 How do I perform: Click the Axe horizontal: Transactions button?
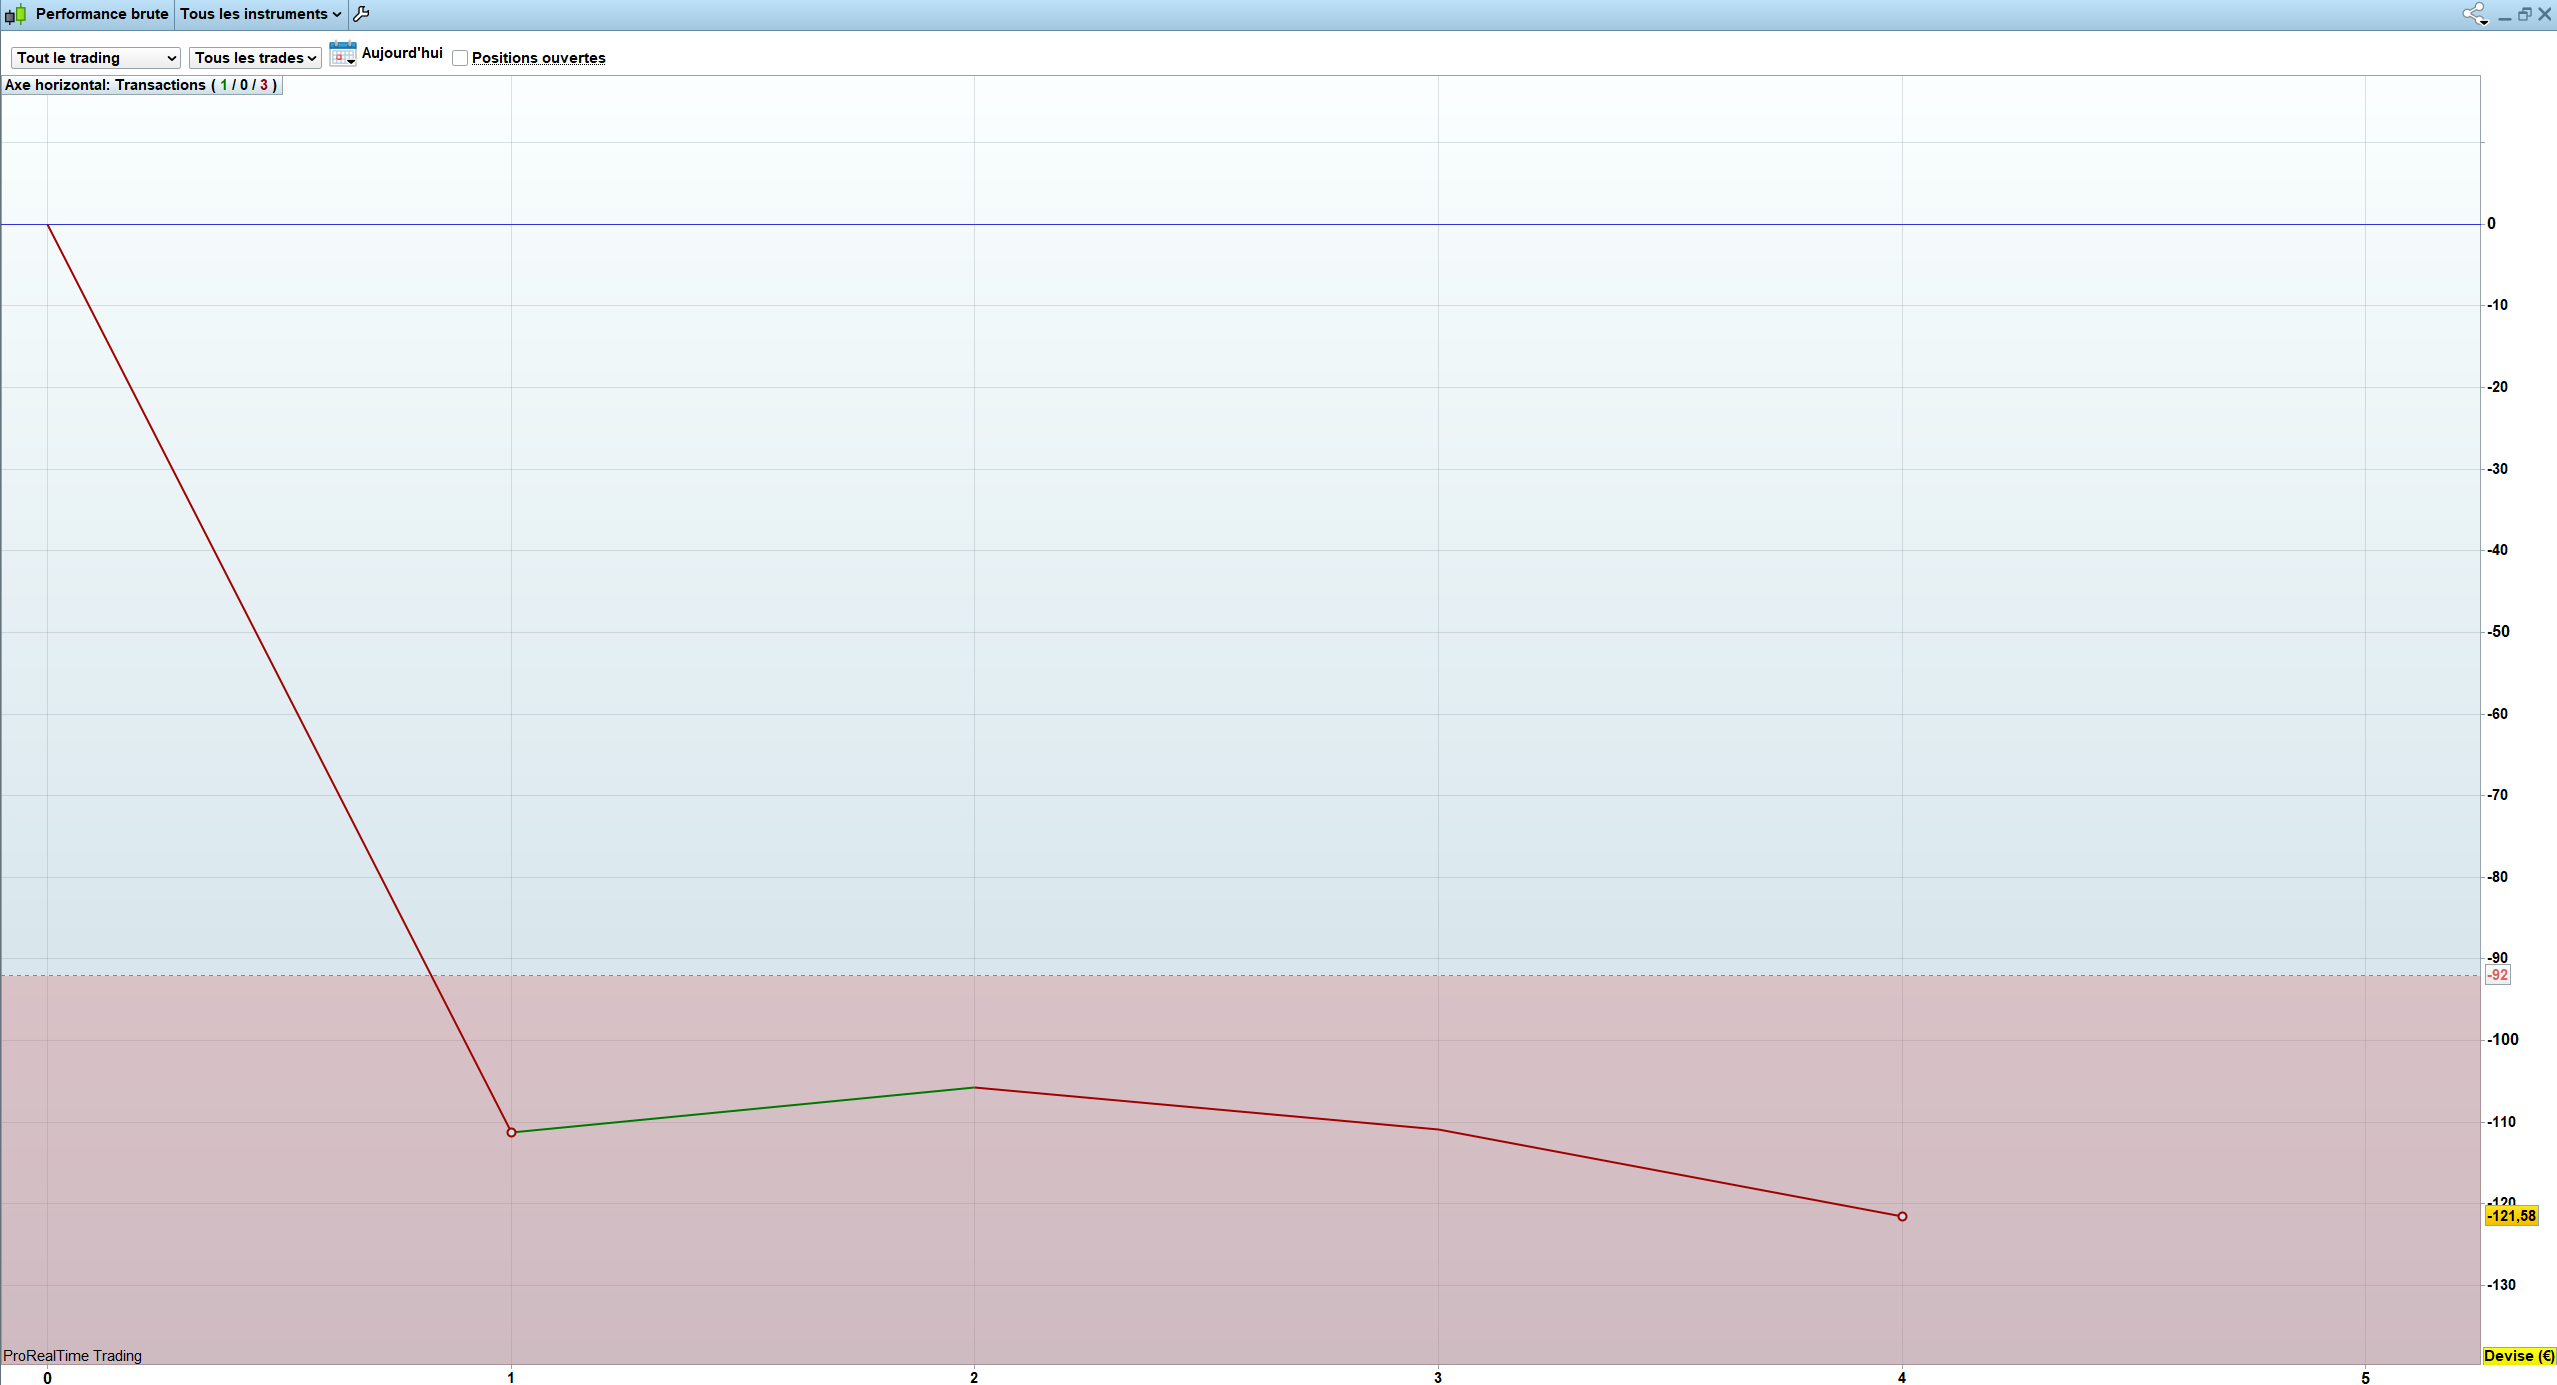[141, 85]
